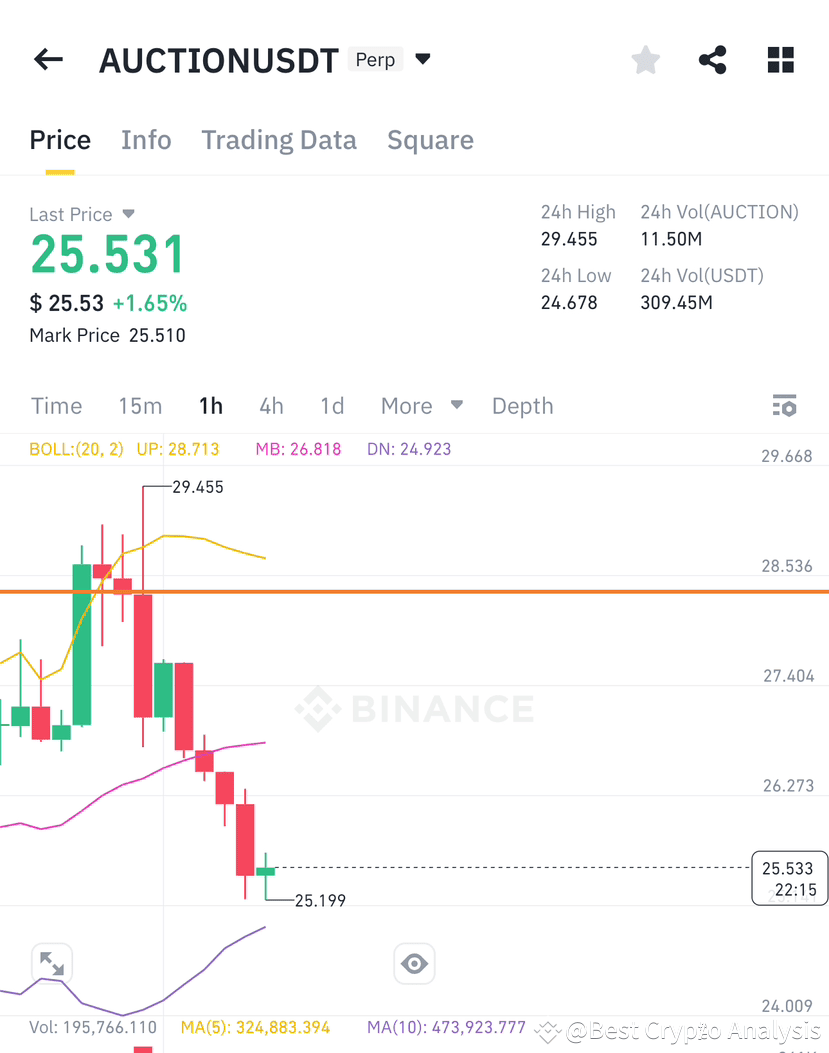Hide indicators using the eye toggle

414,963
